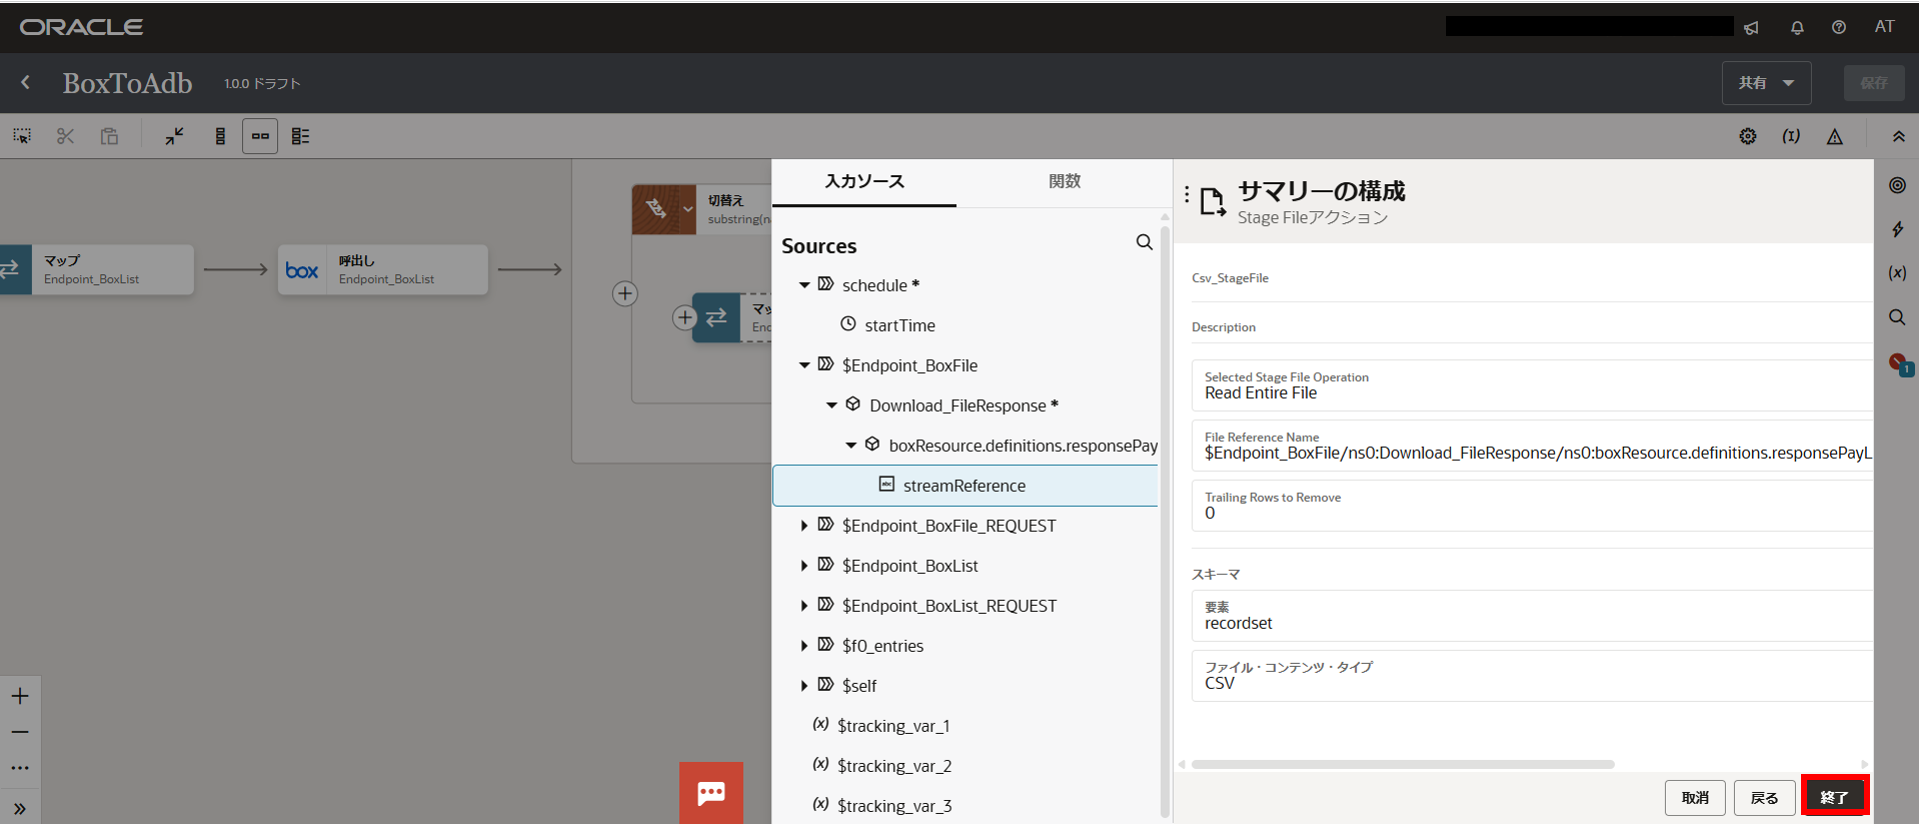The width and height of the screenshot is (1919, 826).
Task: Open the red error badge icon in side rail
Action: [1899, 364]
